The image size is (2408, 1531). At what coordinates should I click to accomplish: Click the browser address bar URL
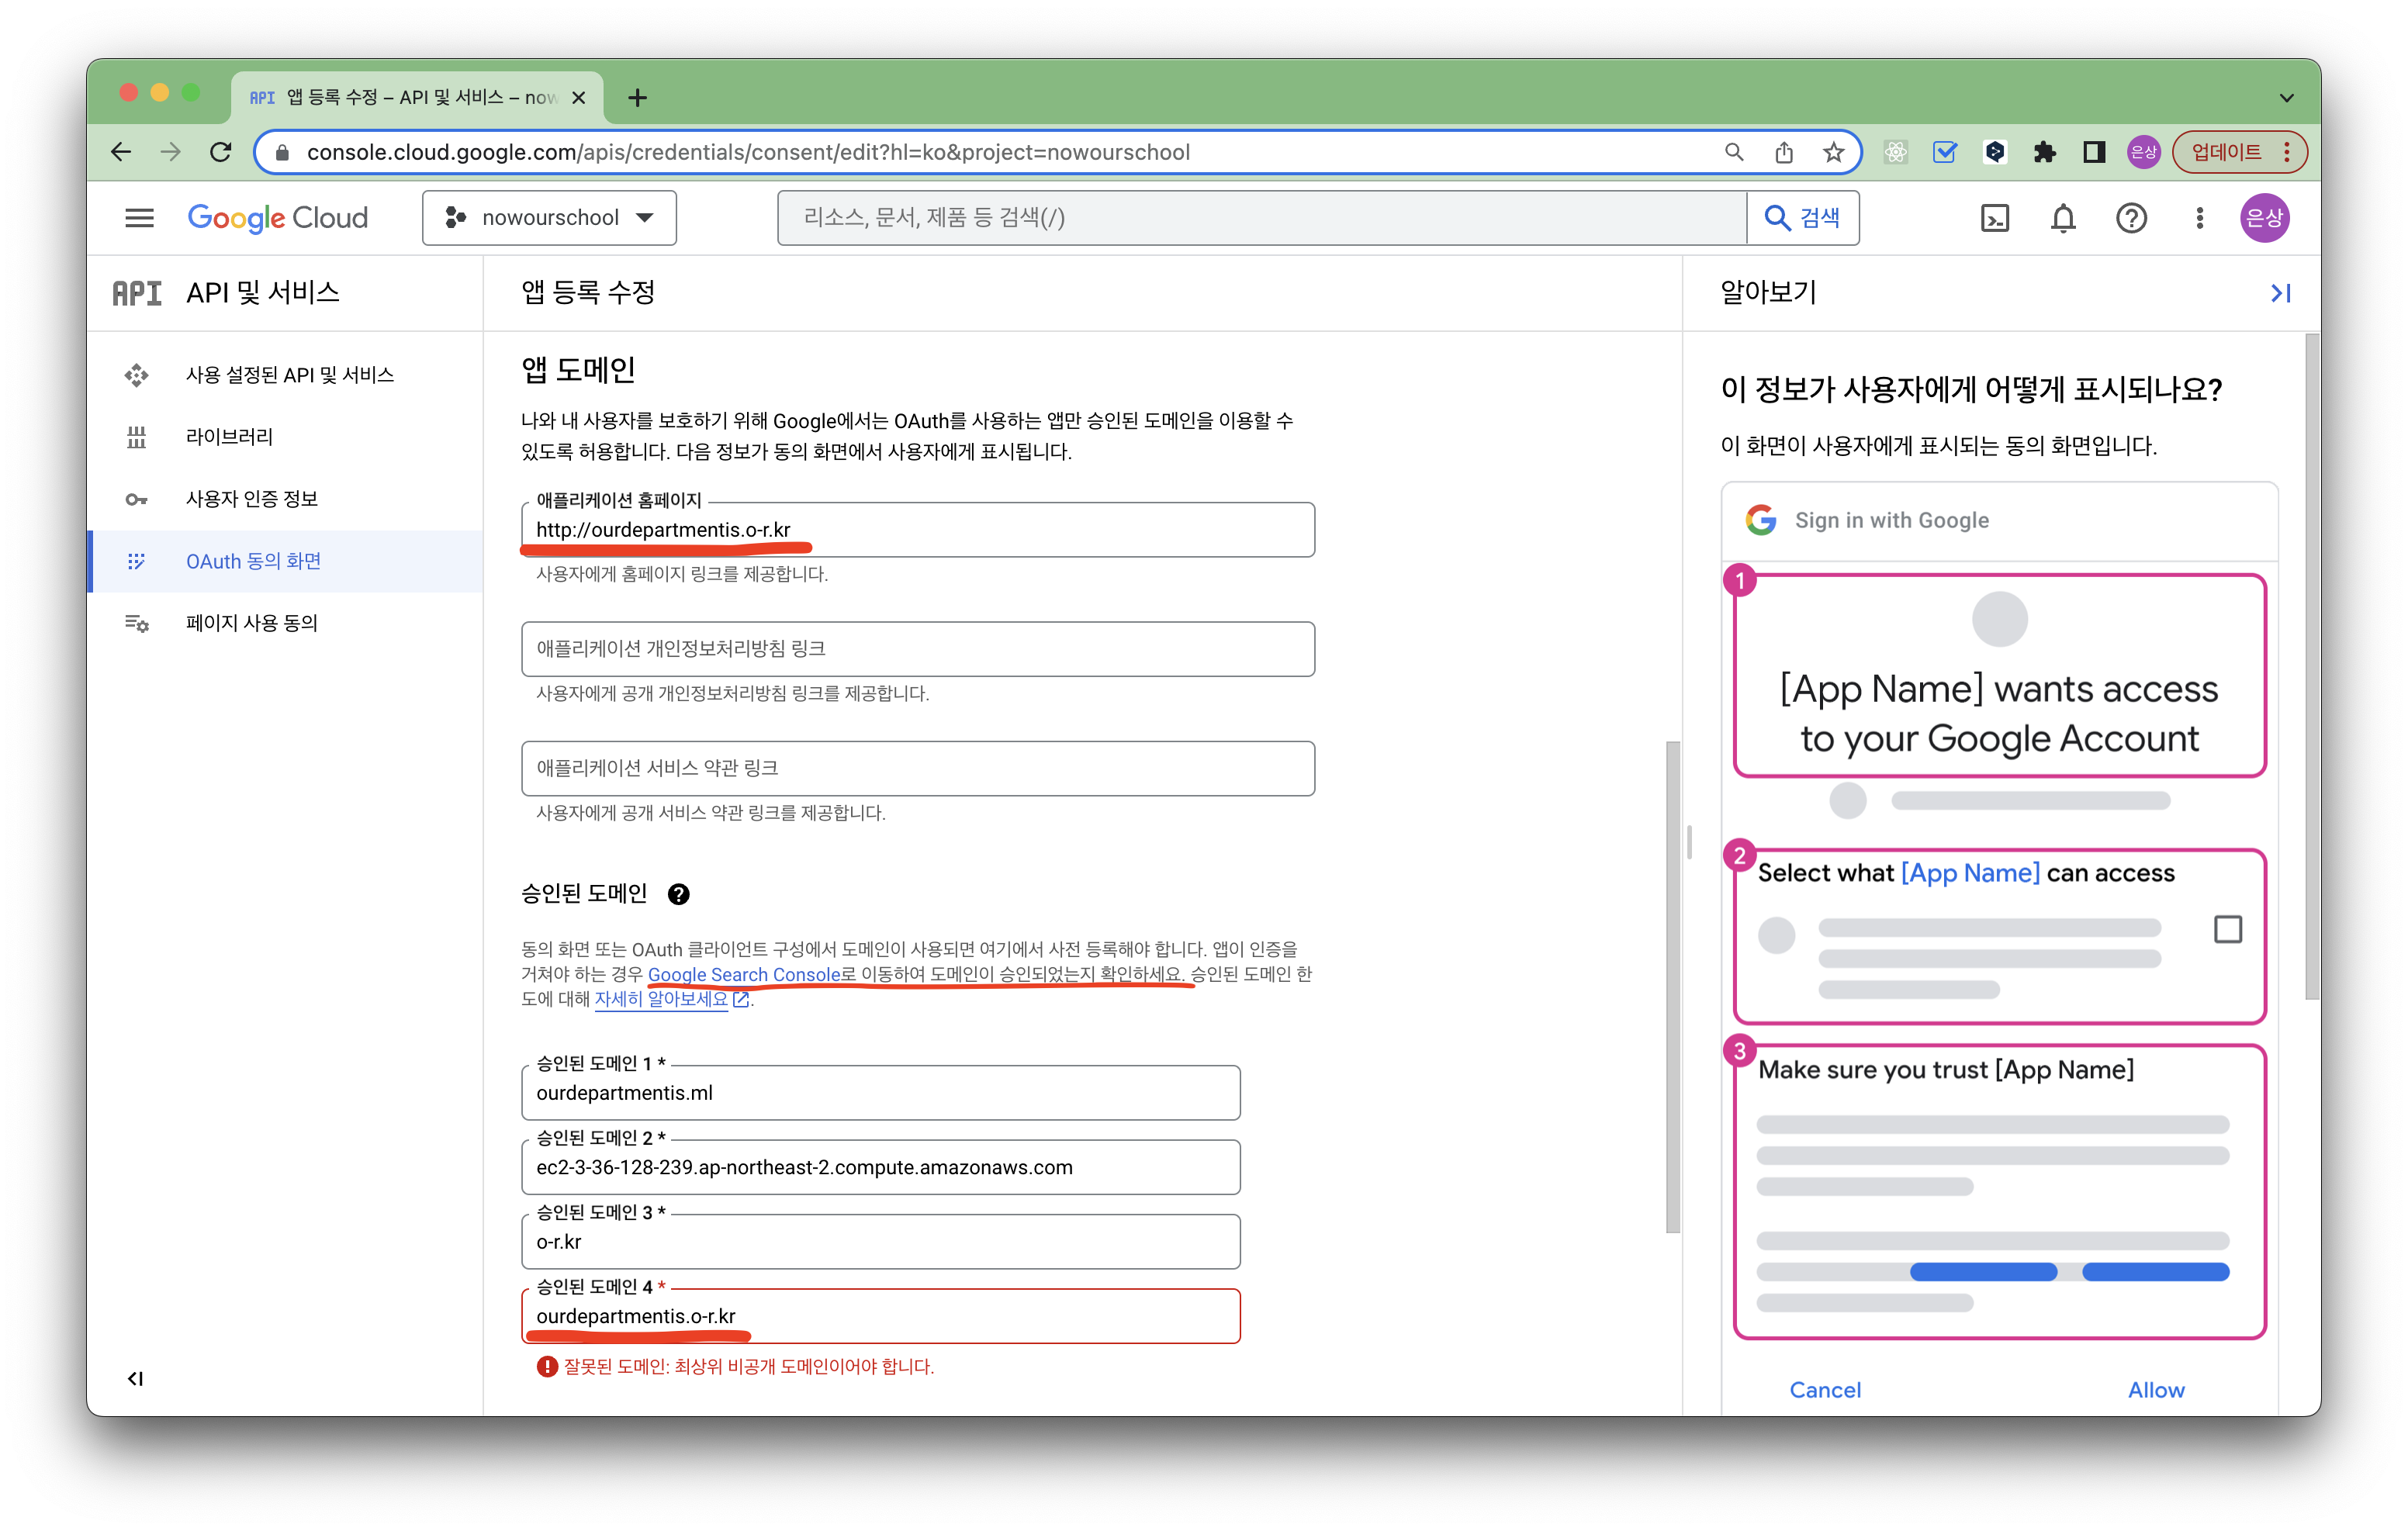[748, 152]
